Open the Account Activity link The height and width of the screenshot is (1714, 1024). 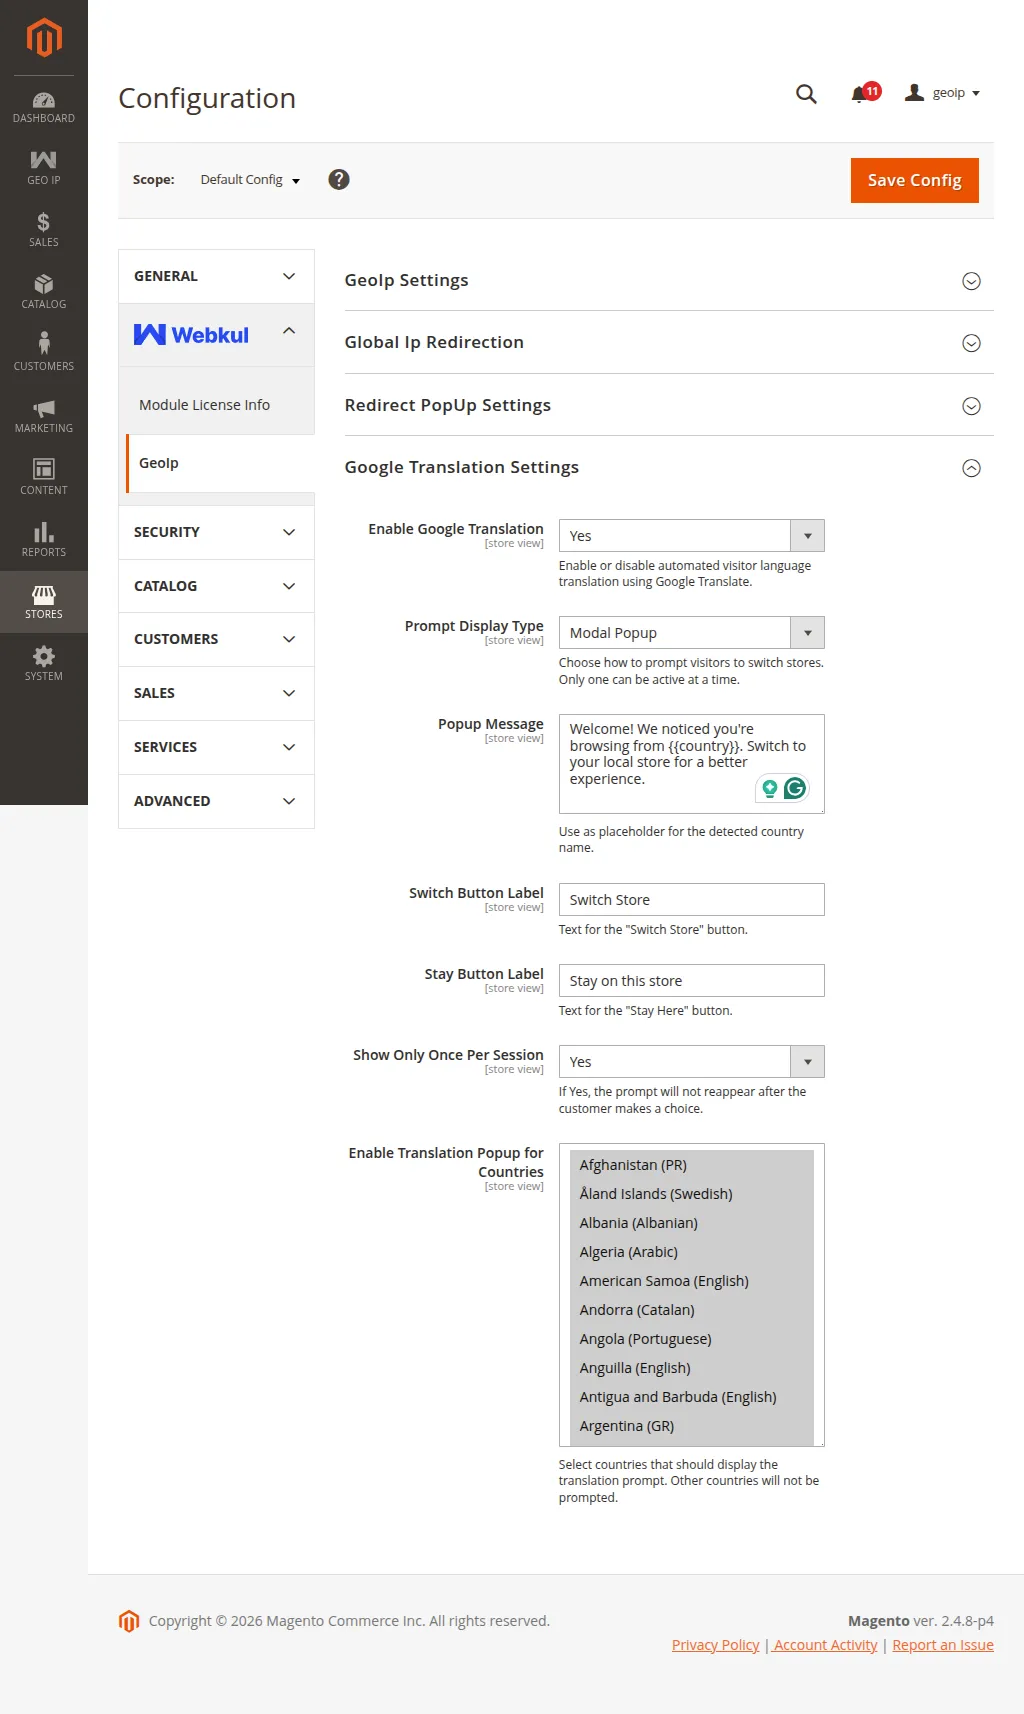(x=825, y=1645)
